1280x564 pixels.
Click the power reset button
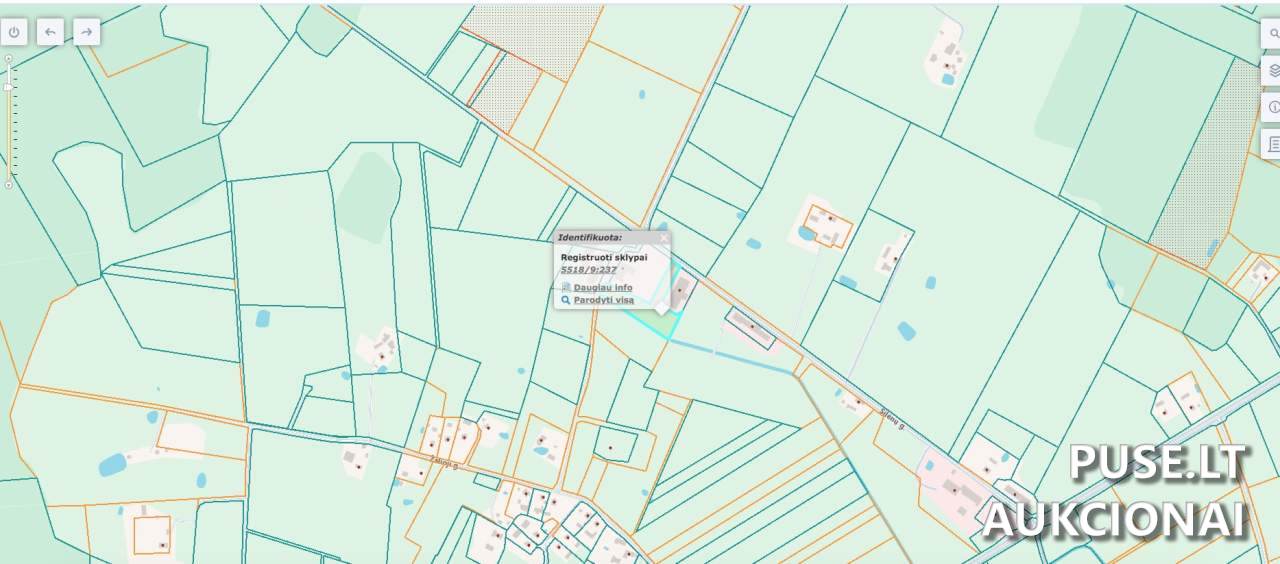point(14,32)
